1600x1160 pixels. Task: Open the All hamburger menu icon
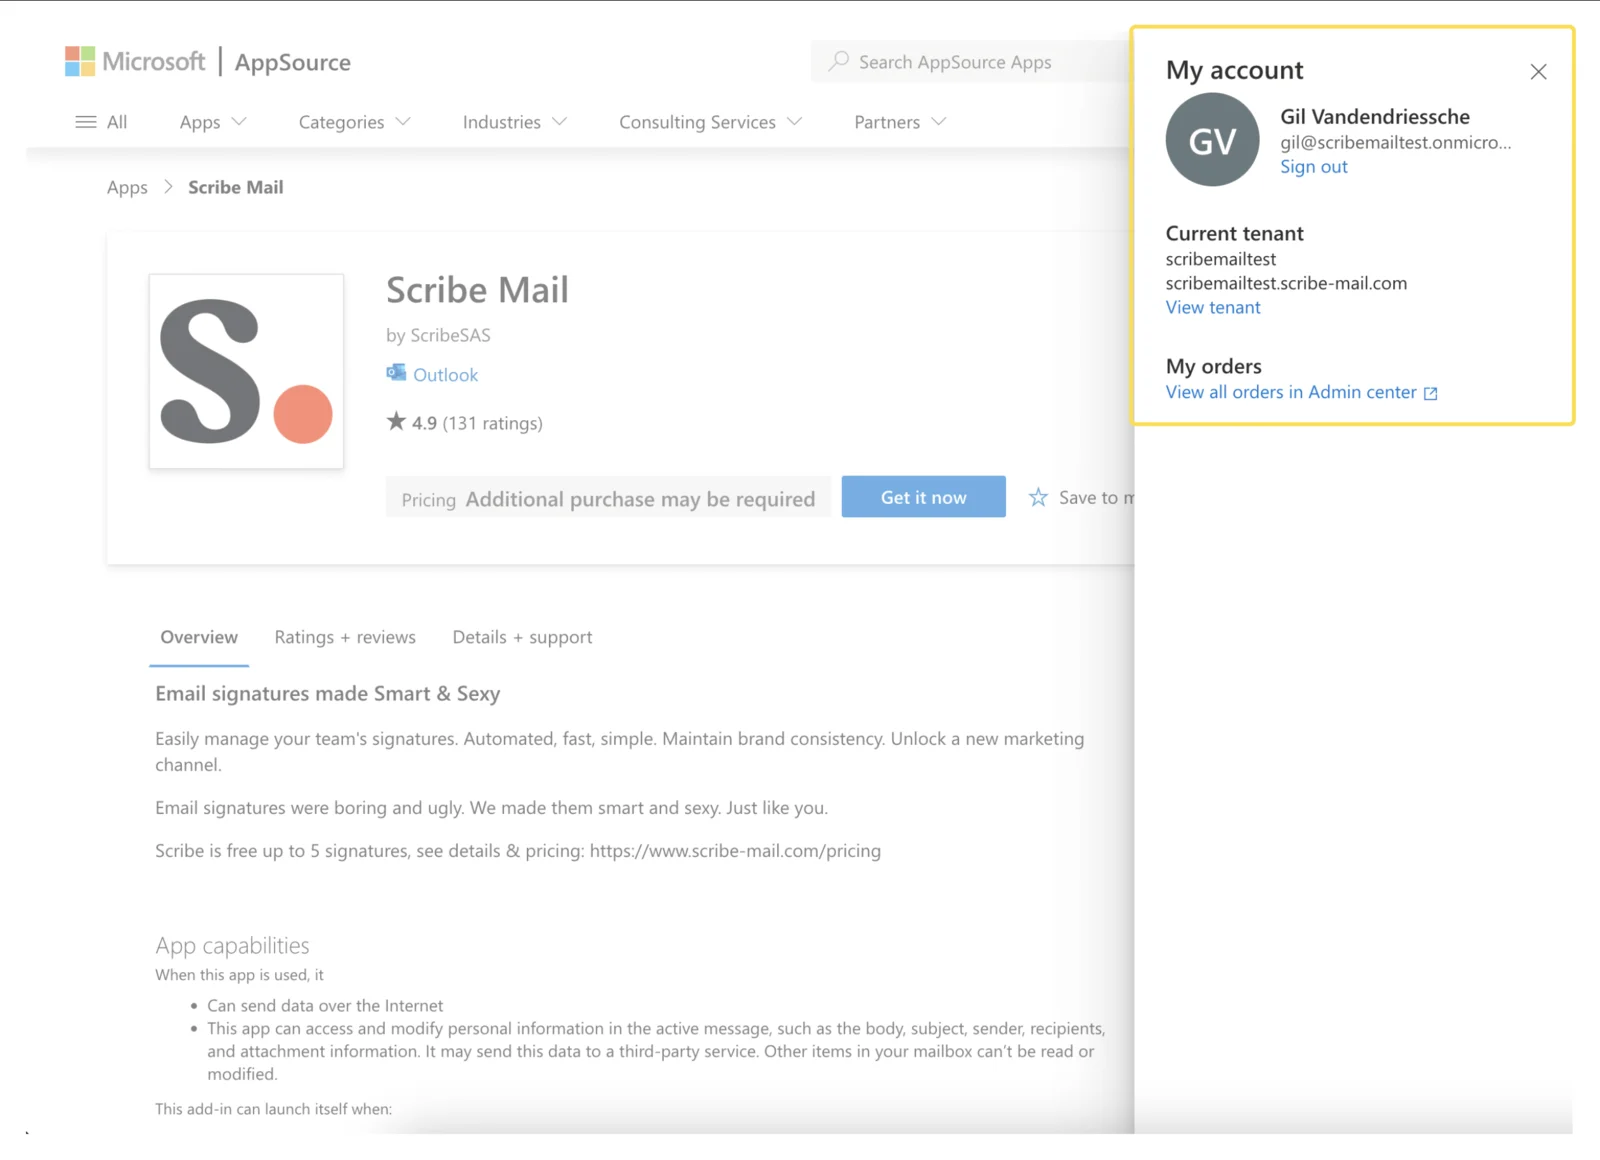(86, 122)
